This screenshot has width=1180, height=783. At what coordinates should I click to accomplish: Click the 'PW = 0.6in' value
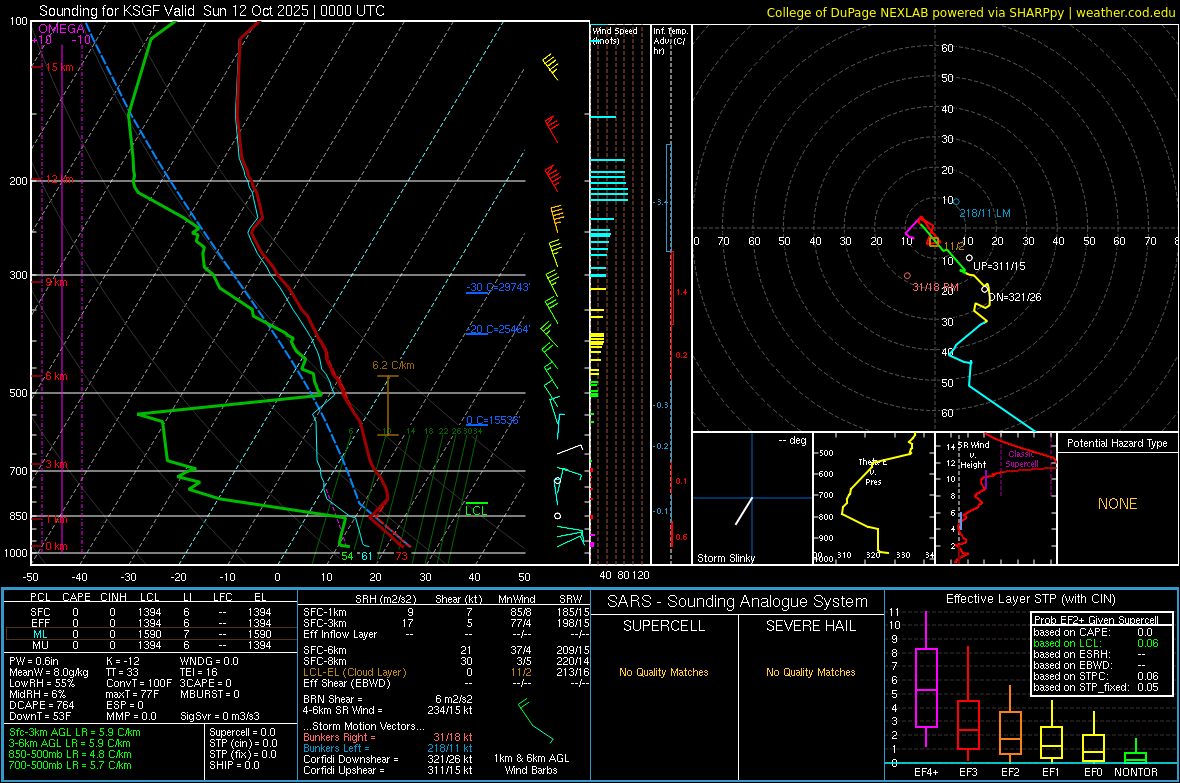(x=34, y=661)
